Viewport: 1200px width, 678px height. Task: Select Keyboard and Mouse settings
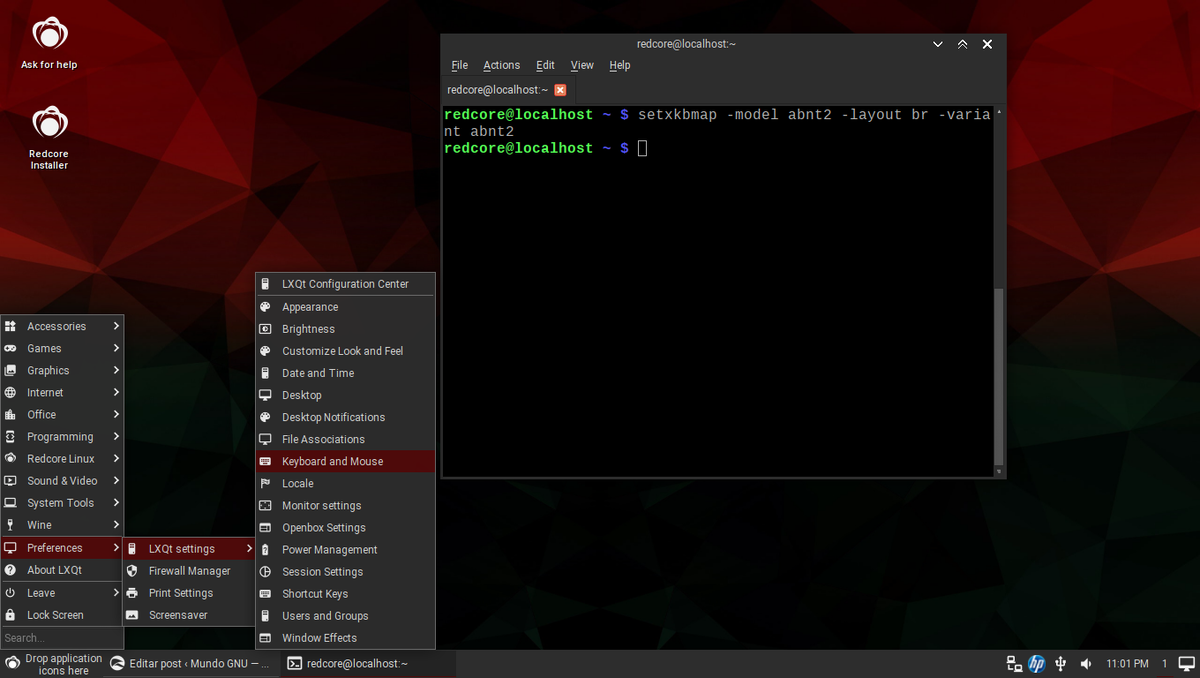pos(346,461)
